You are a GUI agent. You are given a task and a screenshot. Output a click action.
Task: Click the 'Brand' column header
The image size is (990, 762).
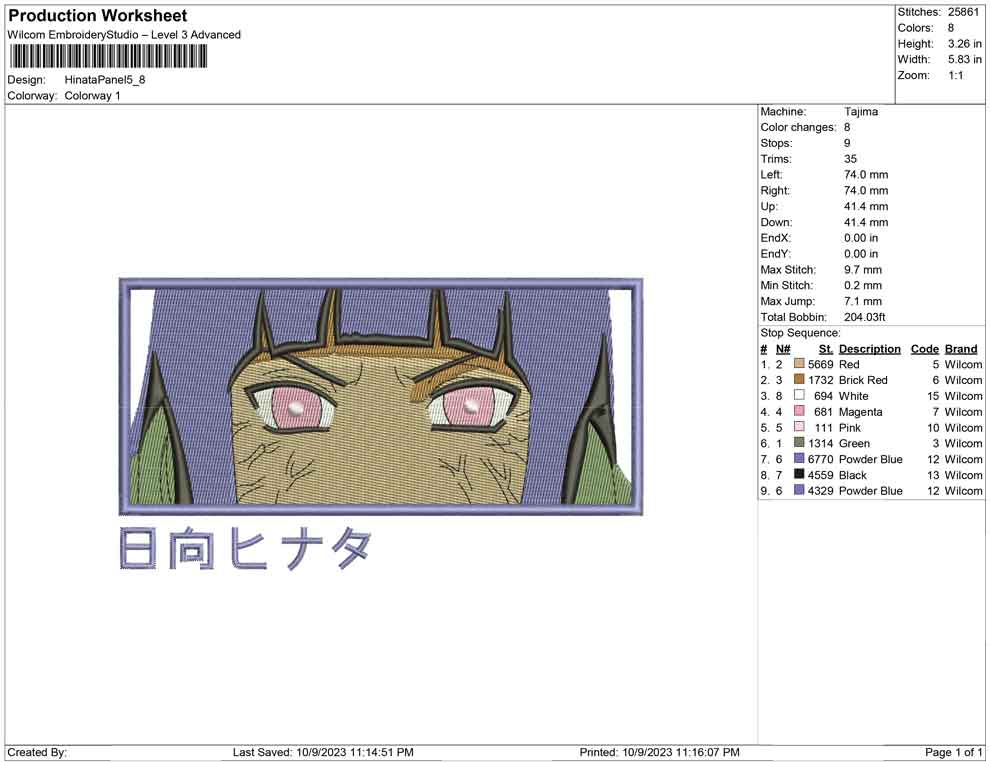click(x=961, y=348)
